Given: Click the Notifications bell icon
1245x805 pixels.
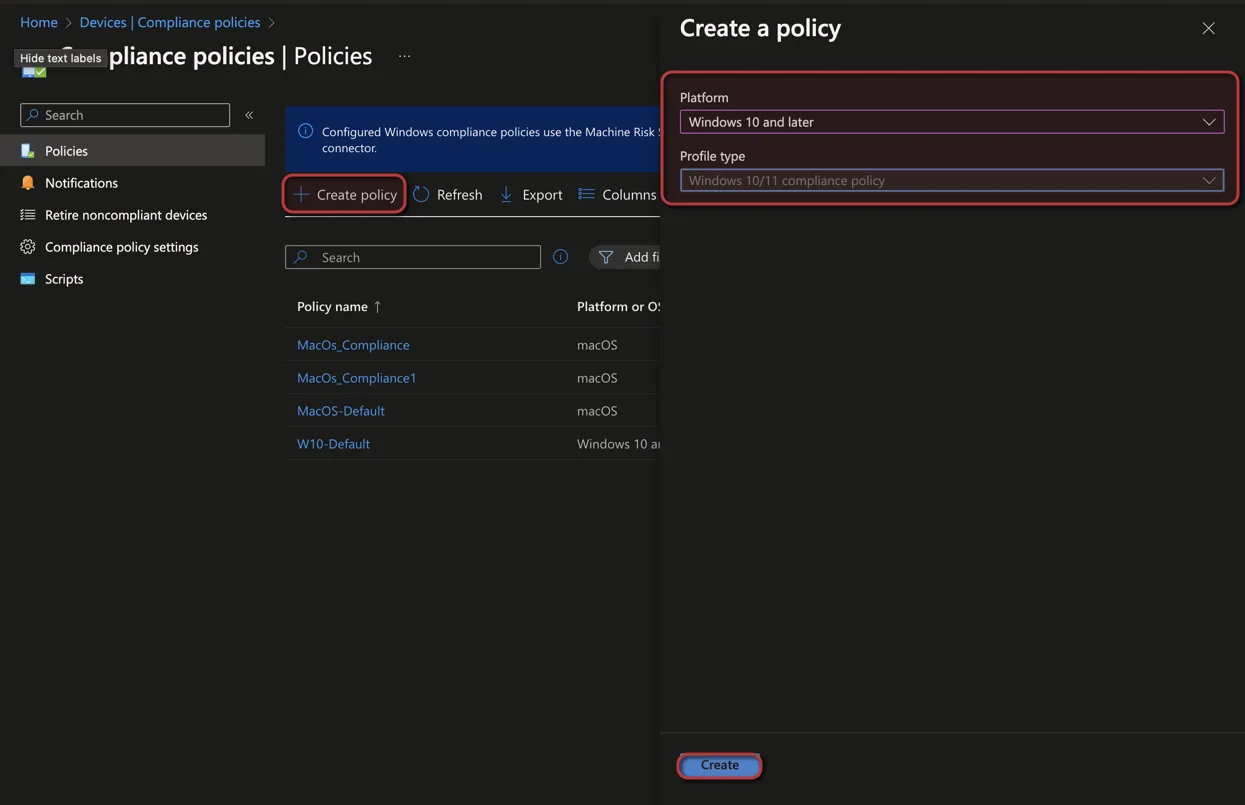Looking at the screenshot, I should click(x=28, y=183).
